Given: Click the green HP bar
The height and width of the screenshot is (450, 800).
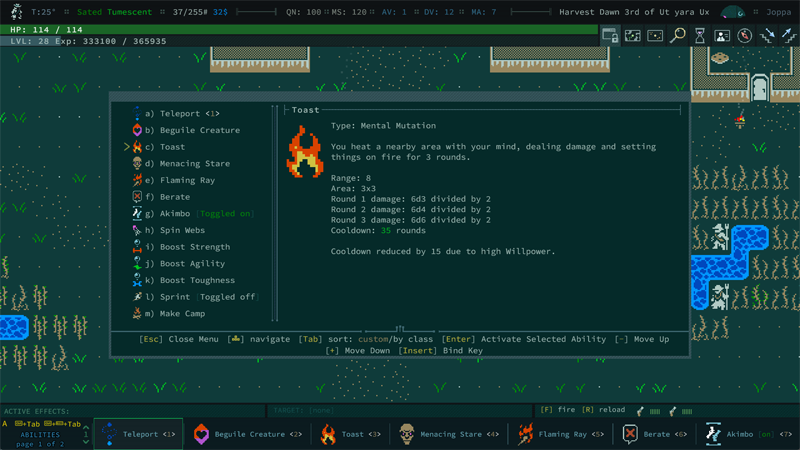Looking at the screenshot, I should 300,30.
